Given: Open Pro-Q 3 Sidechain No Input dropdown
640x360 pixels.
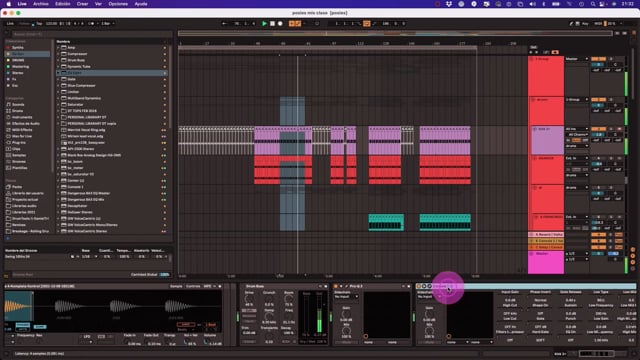Looking at the screenshot, I should click(346, 297).
